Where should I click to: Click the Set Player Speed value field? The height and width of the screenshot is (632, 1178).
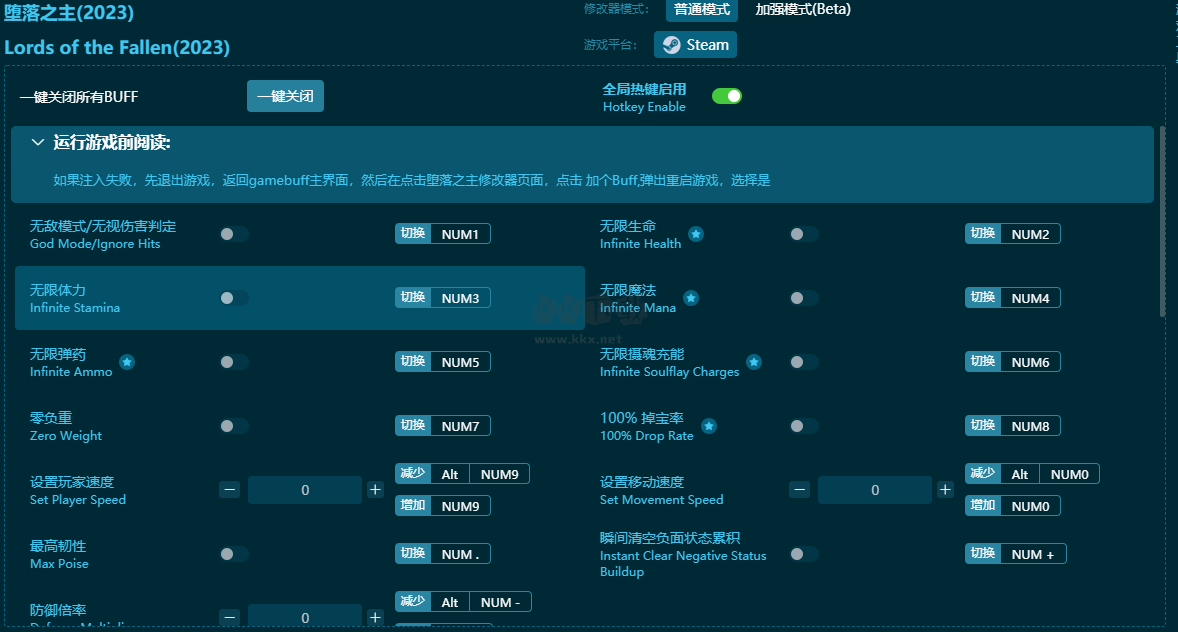[x=304, y=490]
